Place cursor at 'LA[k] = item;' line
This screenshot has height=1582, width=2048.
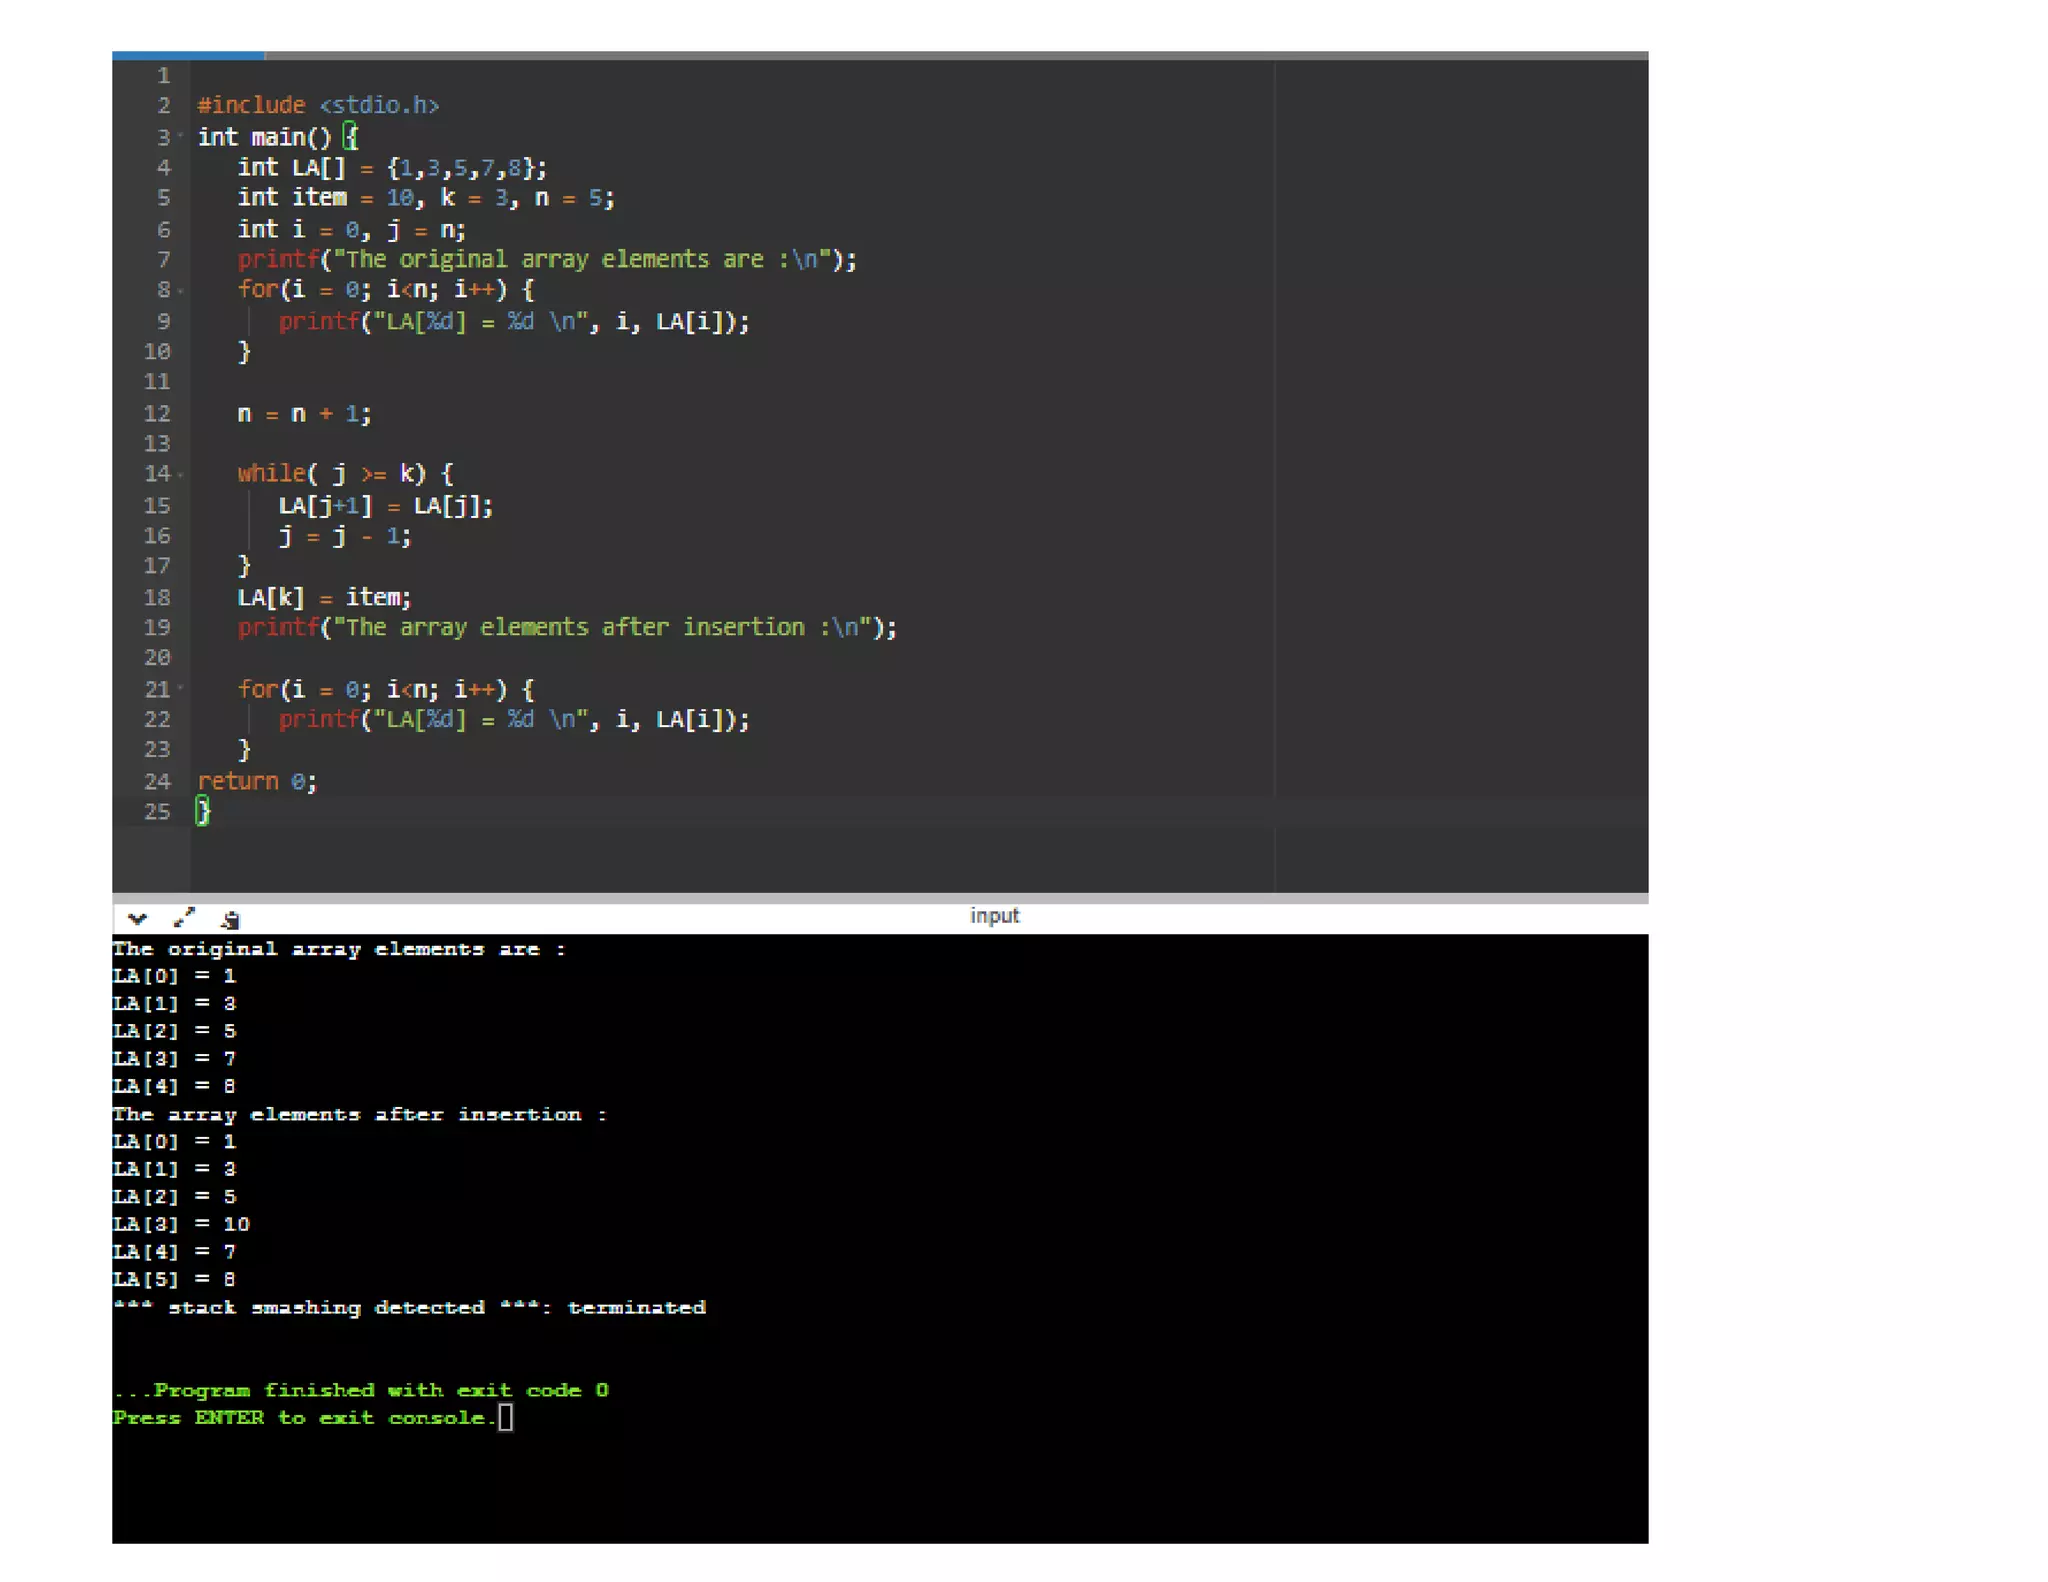(324, 597)
